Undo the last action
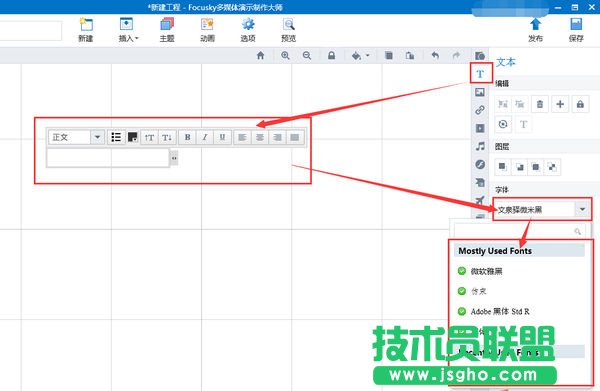Viewport: 600px width, 391px height. click(435, 55)
